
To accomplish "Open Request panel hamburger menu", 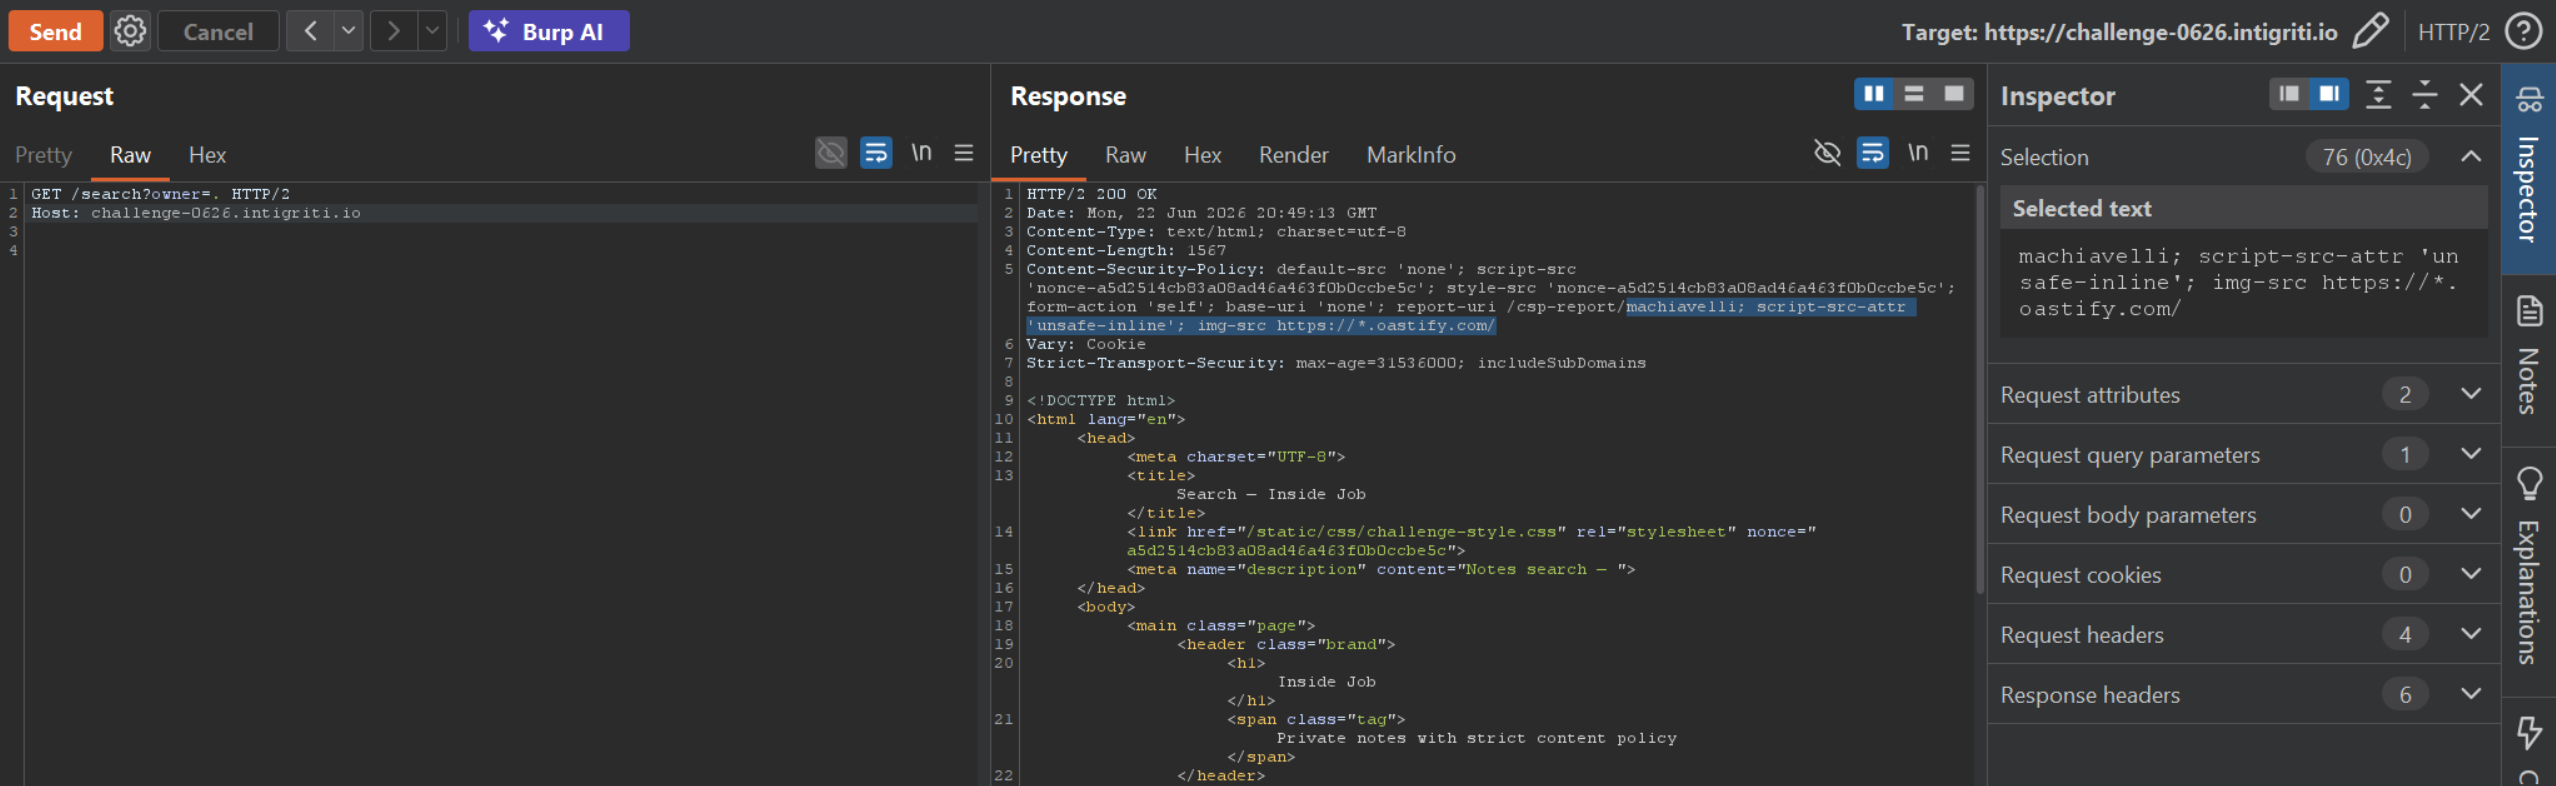I will 964,153.
